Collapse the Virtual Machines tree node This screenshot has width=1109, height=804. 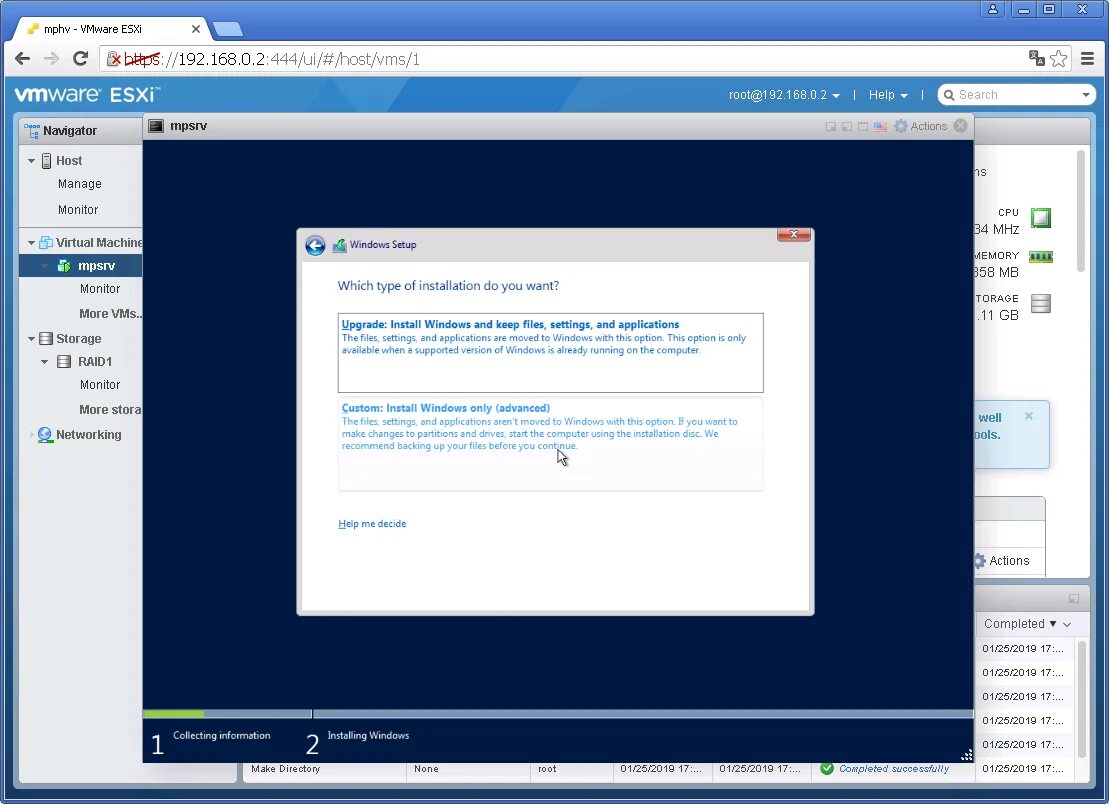click(x=31, y=243)
